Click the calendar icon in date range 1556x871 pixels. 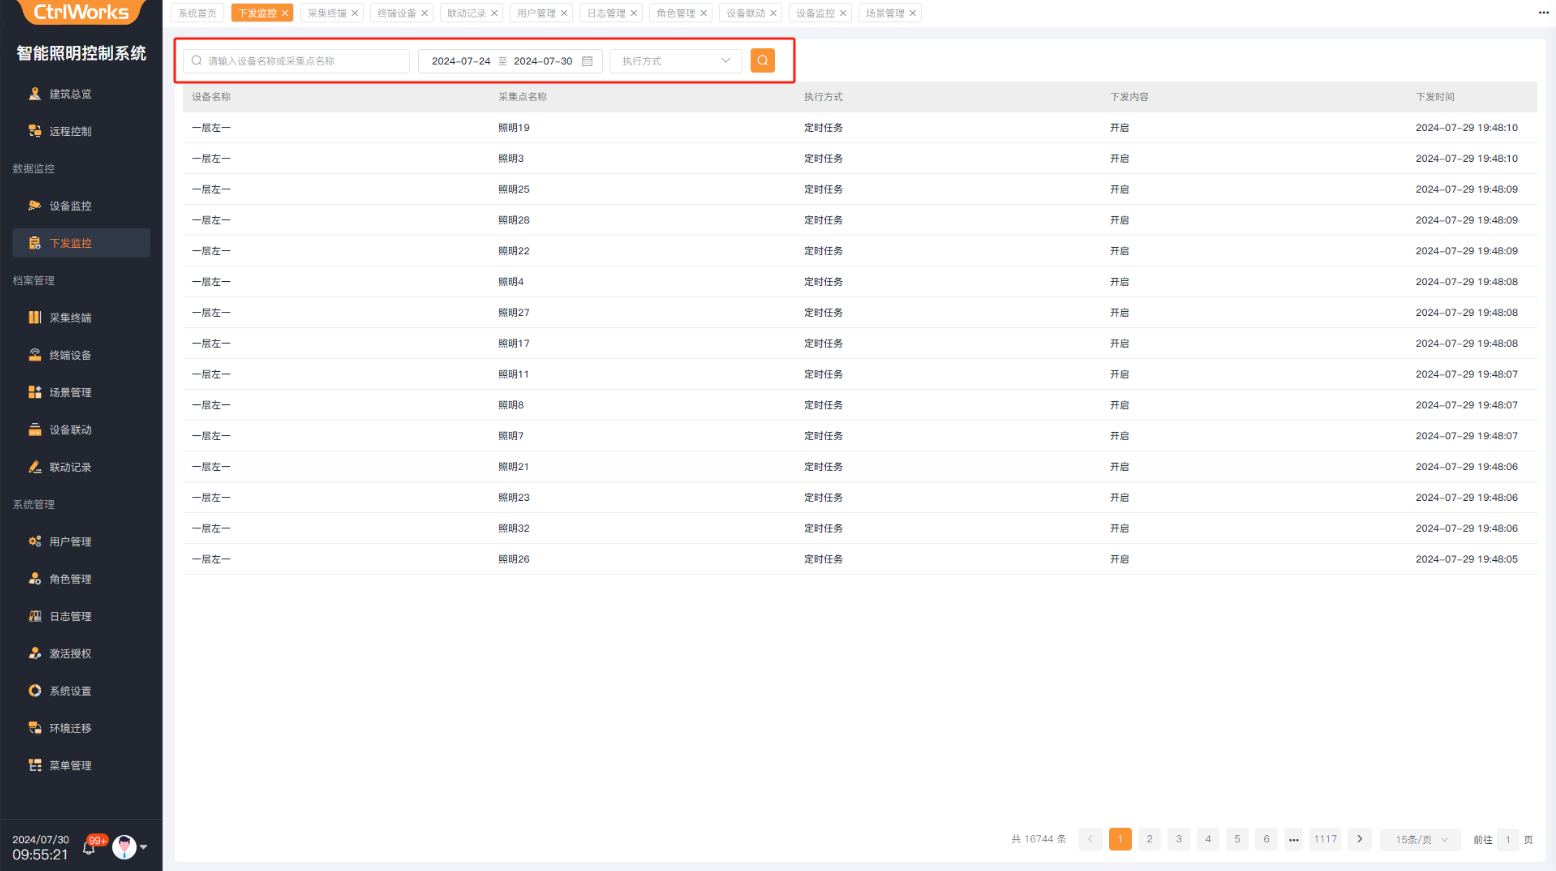(587, 61)
